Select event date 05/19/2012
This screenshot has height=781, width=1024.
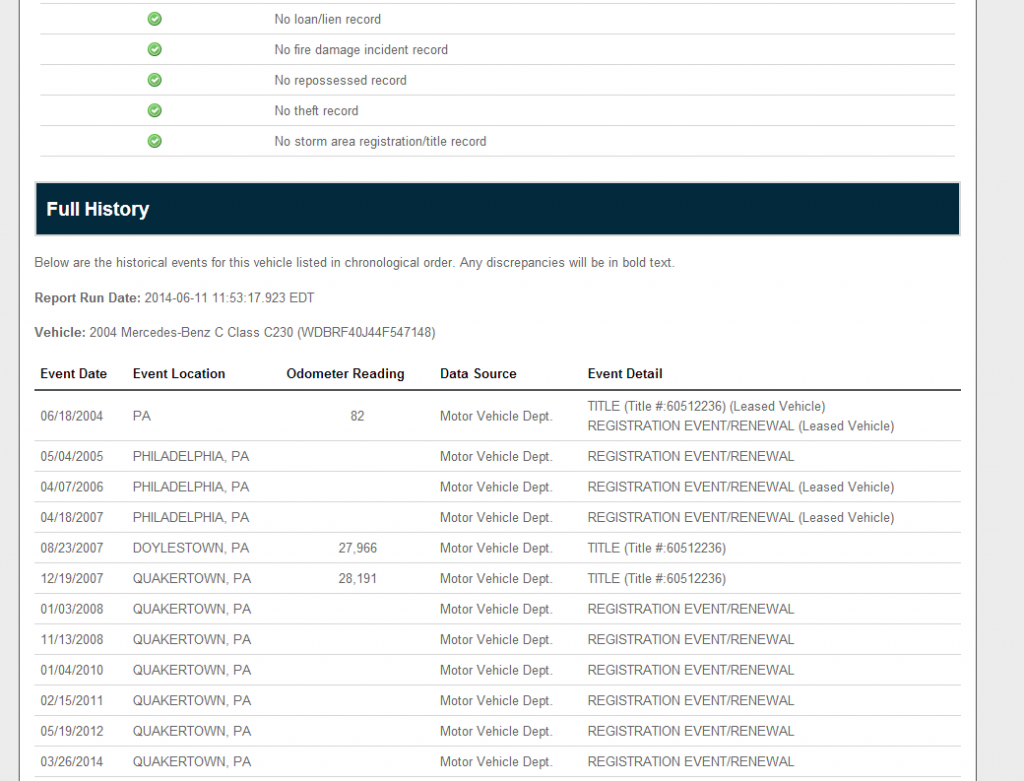click(72, 731)
